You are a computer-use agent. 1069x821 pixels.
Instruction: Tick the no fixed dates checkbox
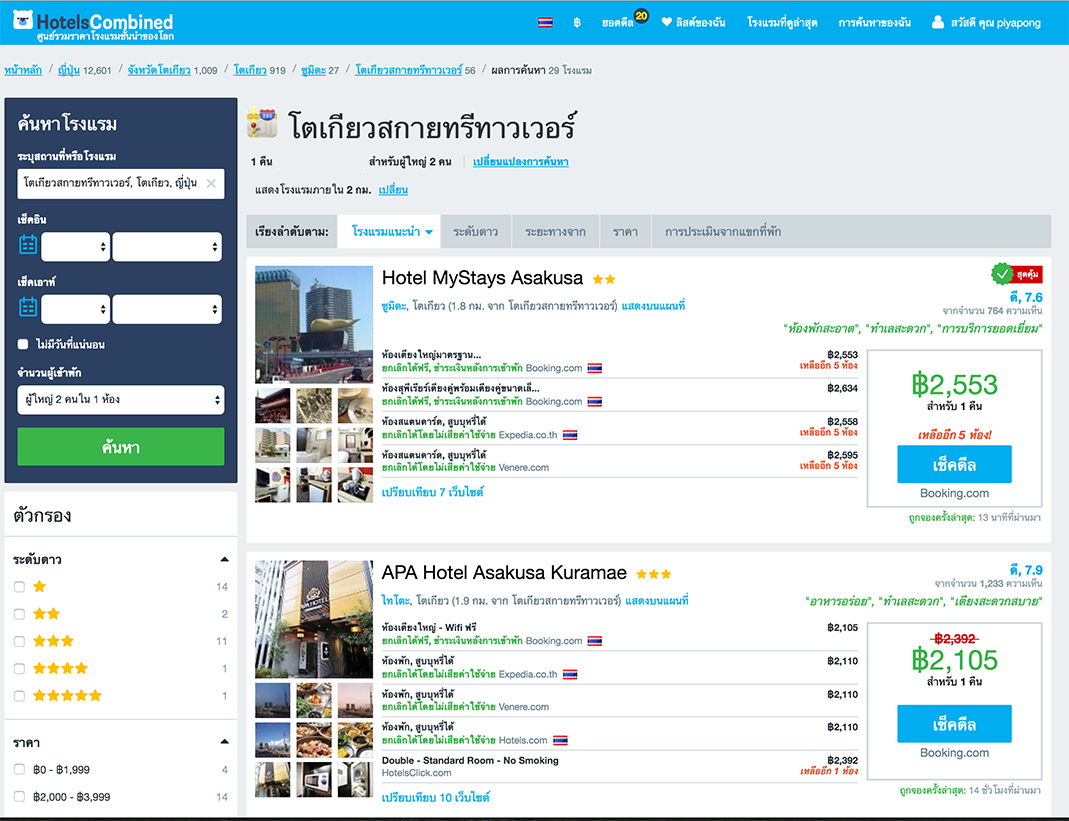(x=23, y=344)
